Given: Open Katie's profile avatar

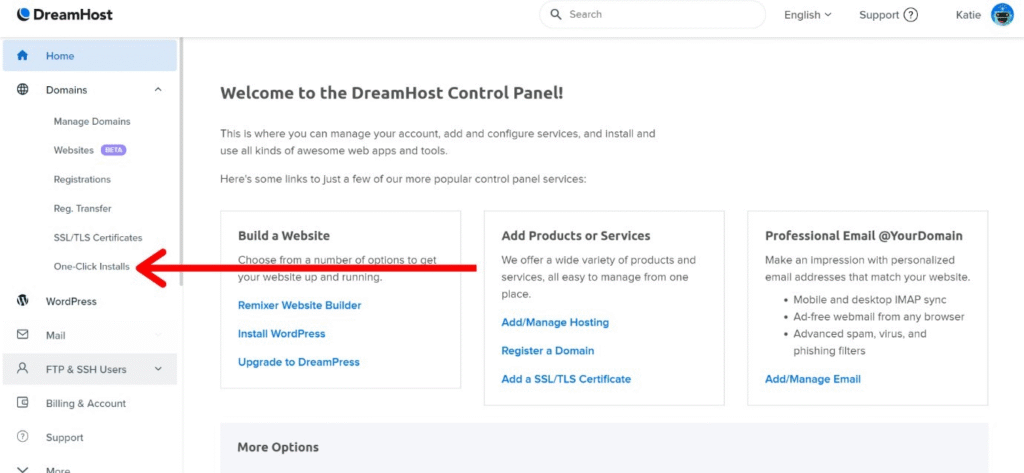Looking at the screenshot, I should click(1001, 15).
